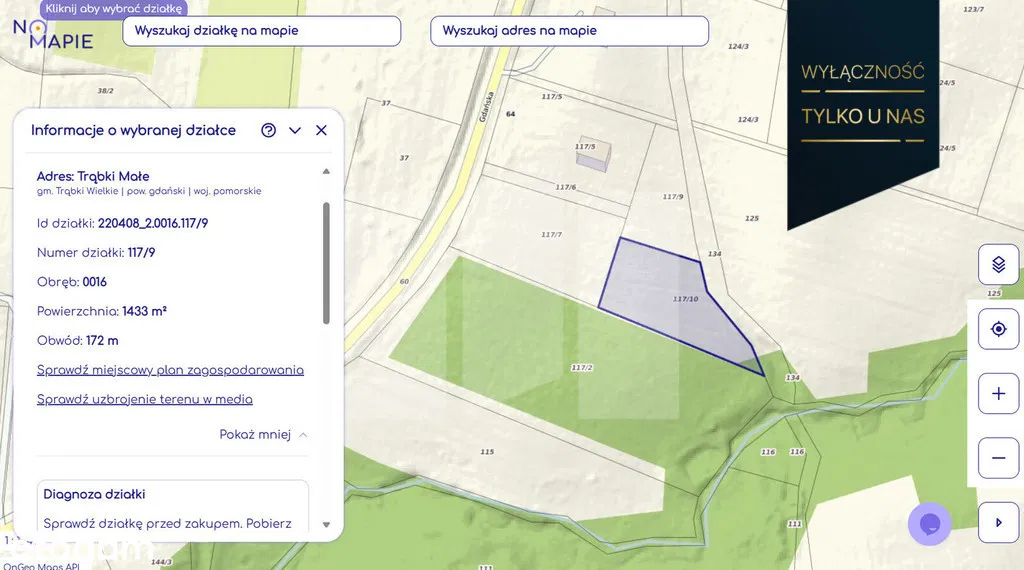This screenshot has width=1024, height=570.
Task: Collapse the panel with the chevron arrow
Action: point(295,130)
